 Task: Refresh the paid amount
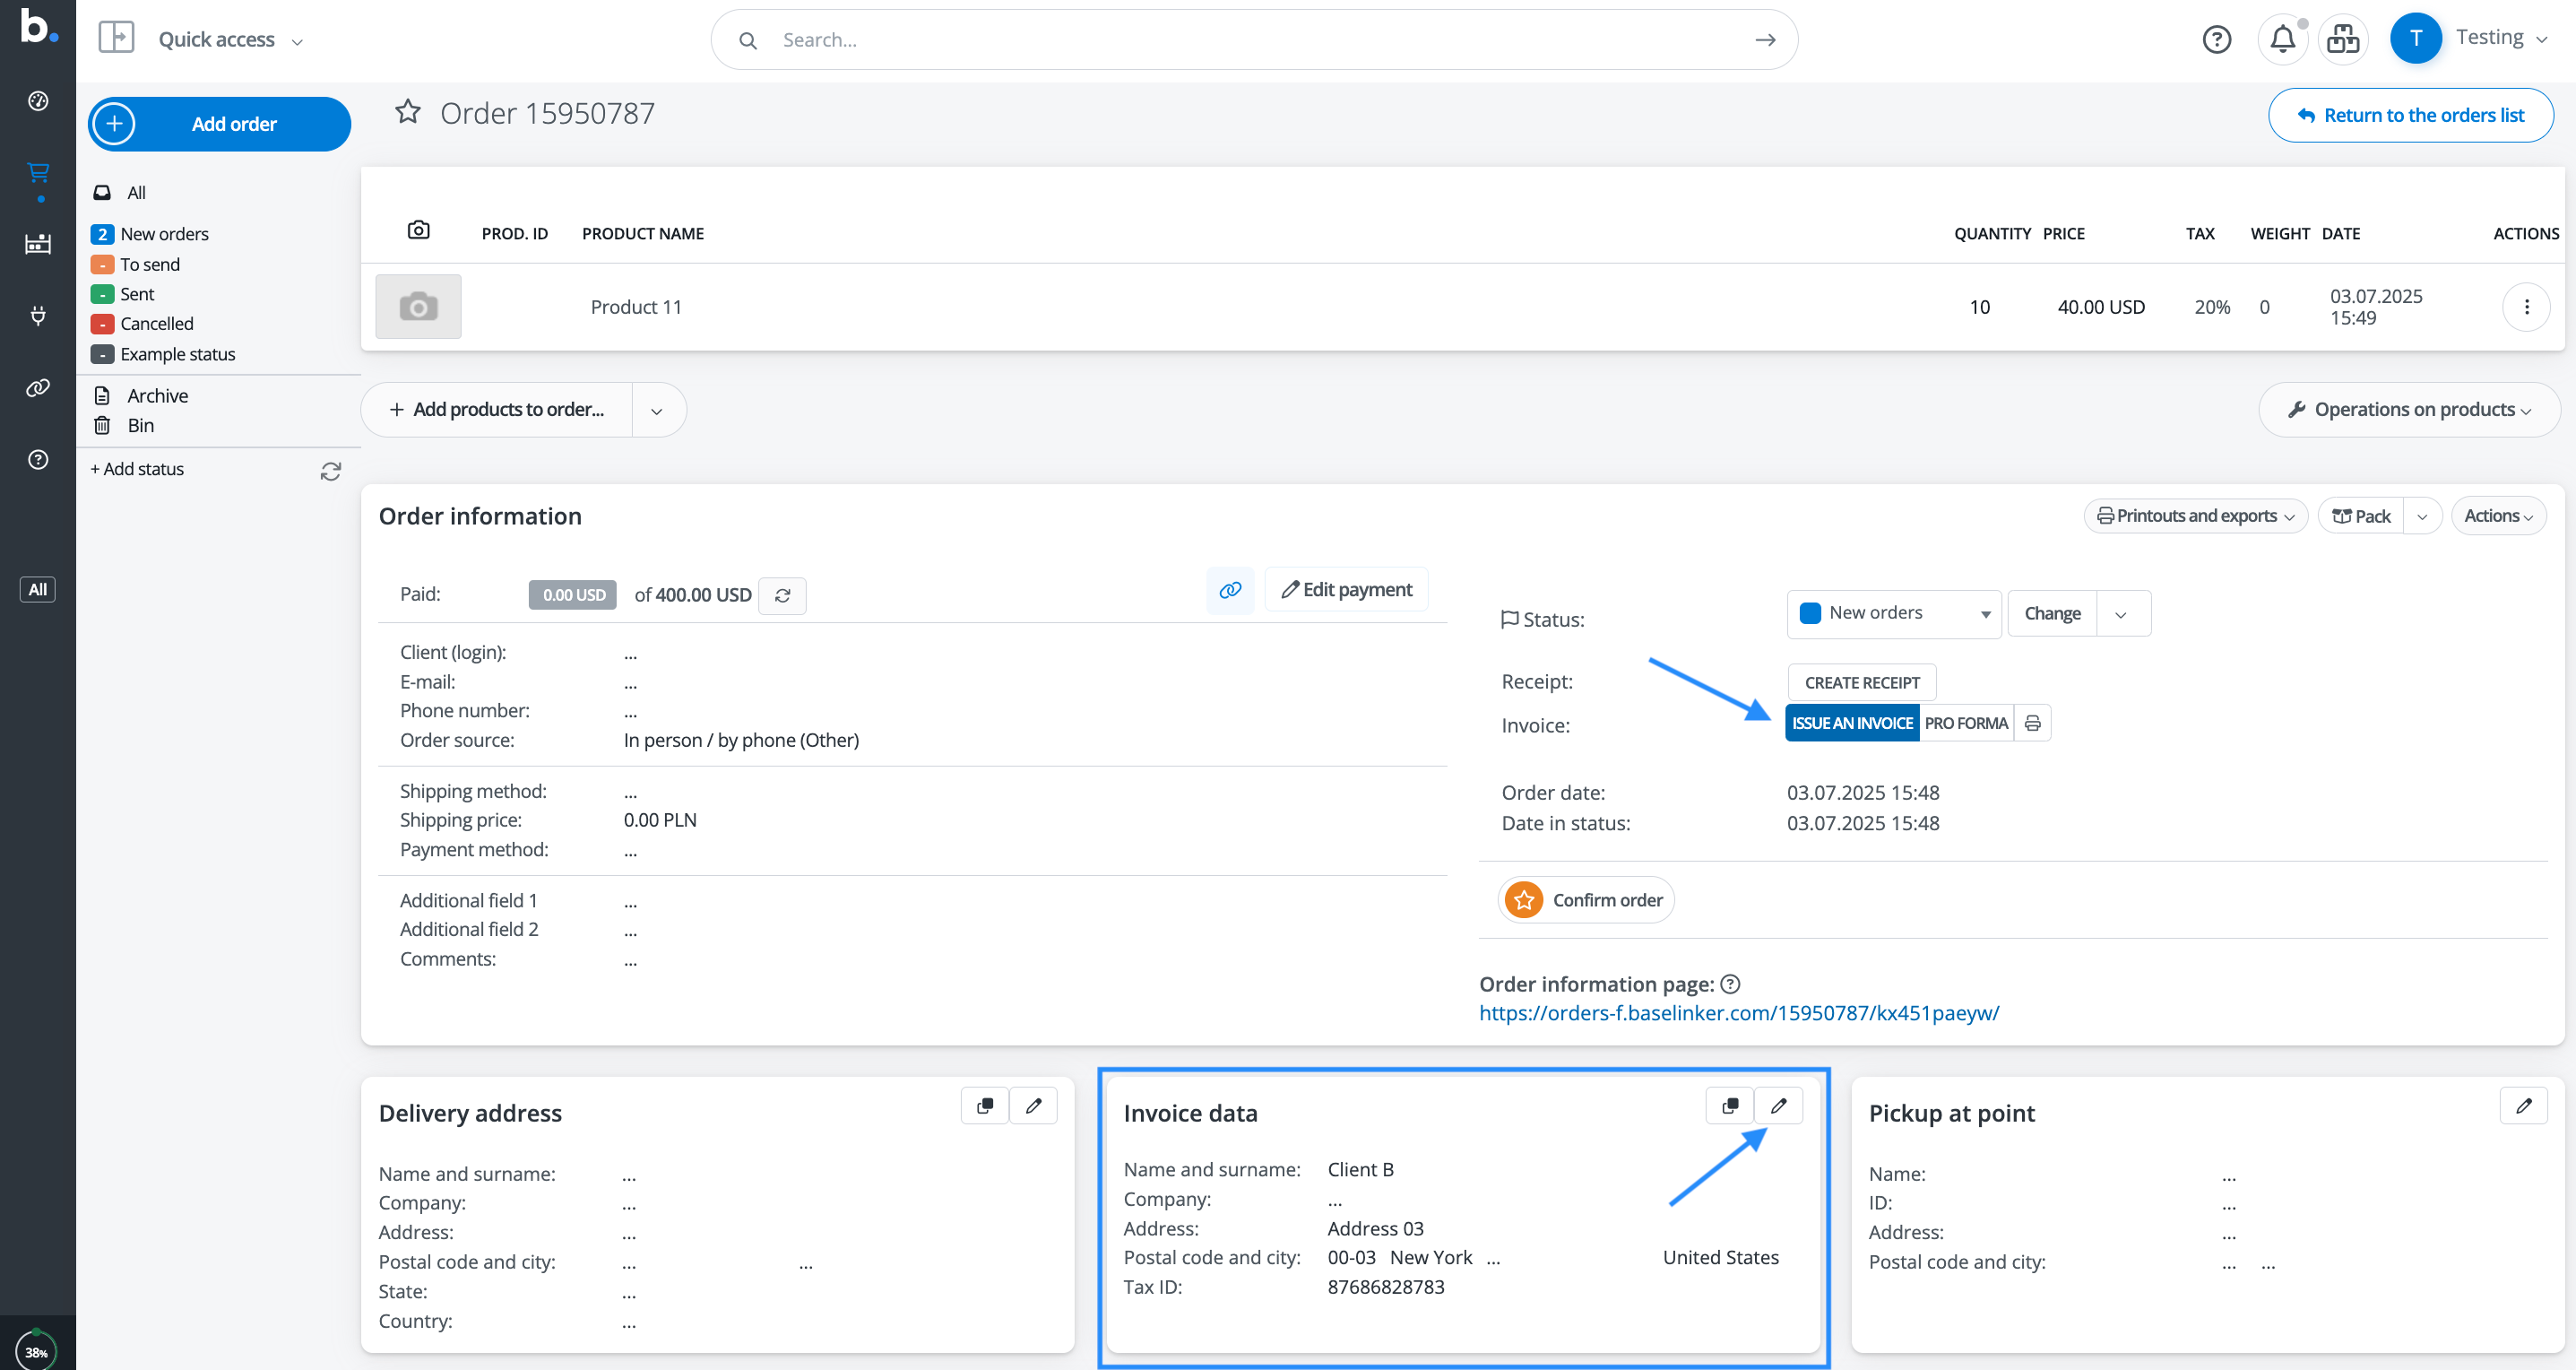pos(782,596)
